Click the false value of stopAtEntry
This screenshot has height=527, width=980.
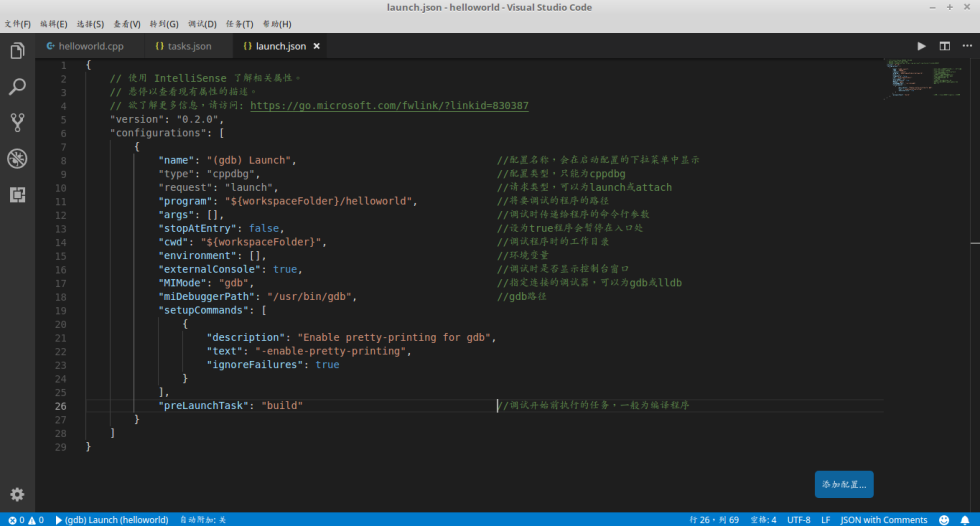[264, 228]
